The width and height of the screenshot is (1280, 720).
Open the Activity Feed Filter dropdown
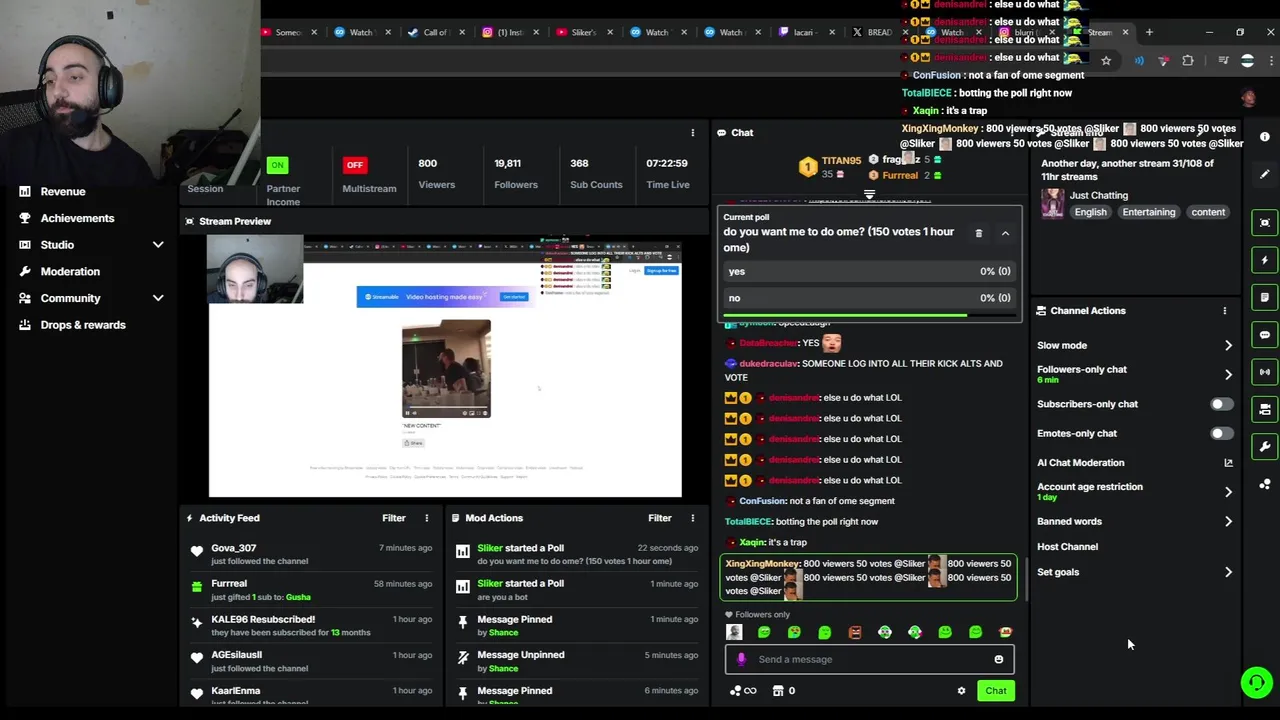tap(394, 518)
